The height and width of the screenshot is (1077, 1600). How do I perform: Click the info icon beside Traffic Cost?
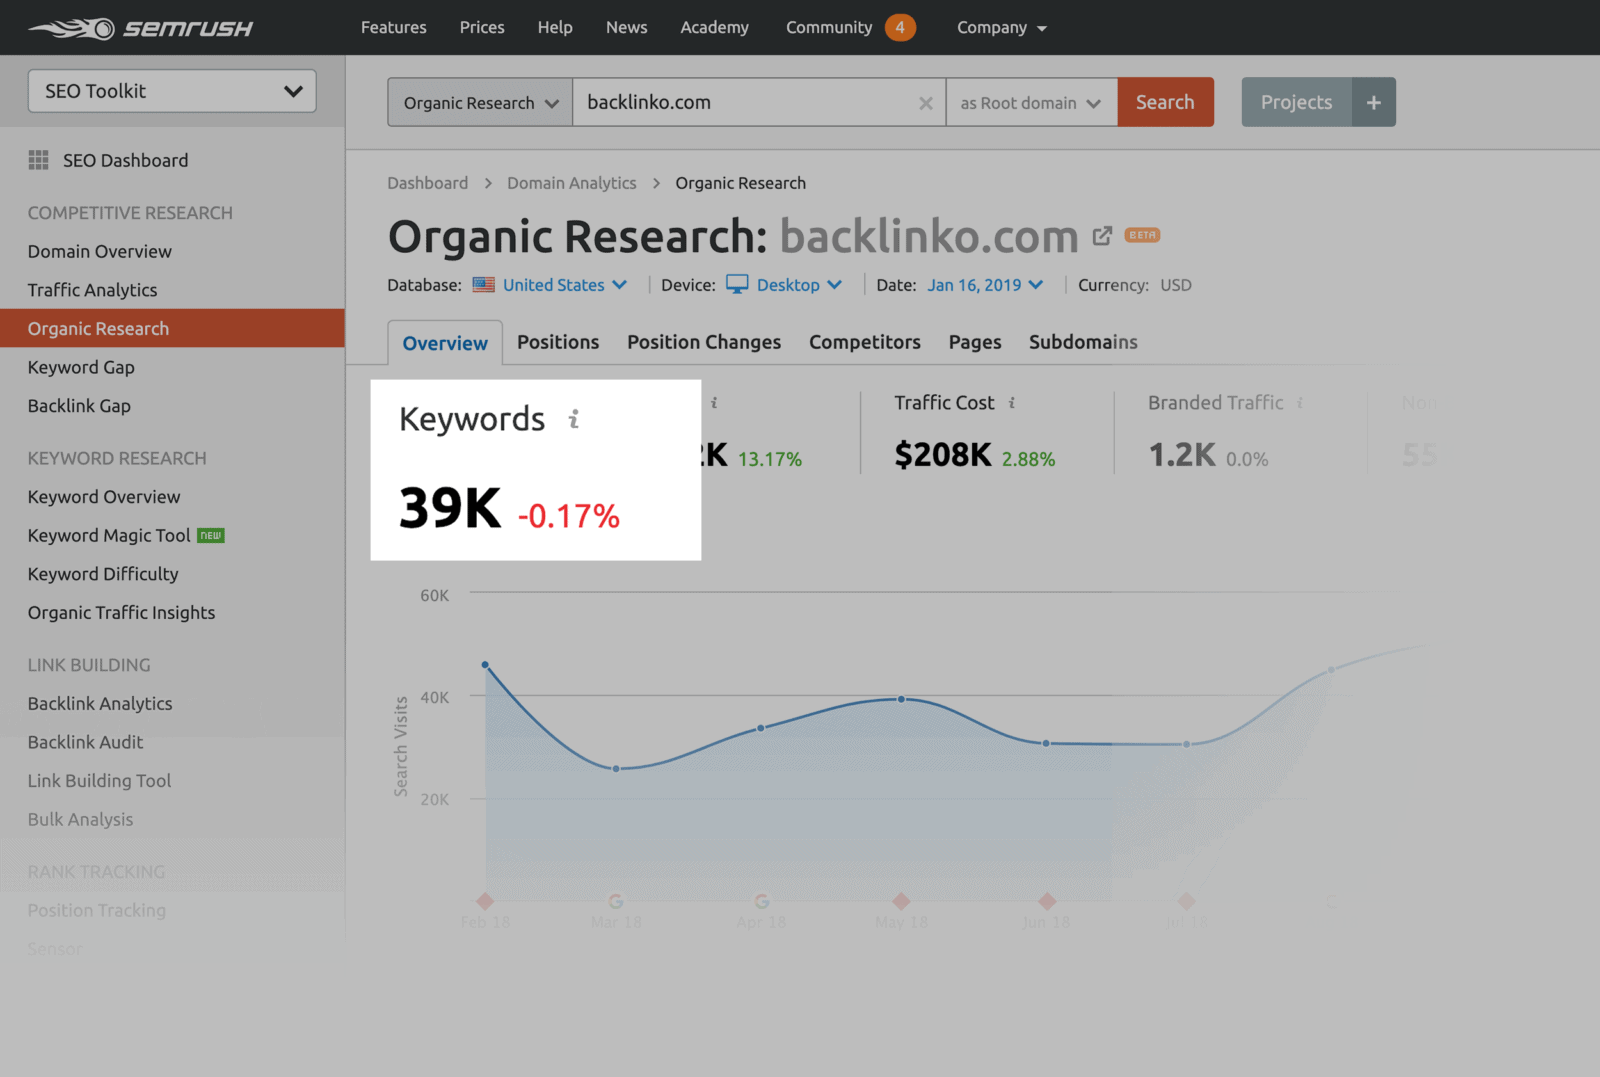tap(1011, 402)
